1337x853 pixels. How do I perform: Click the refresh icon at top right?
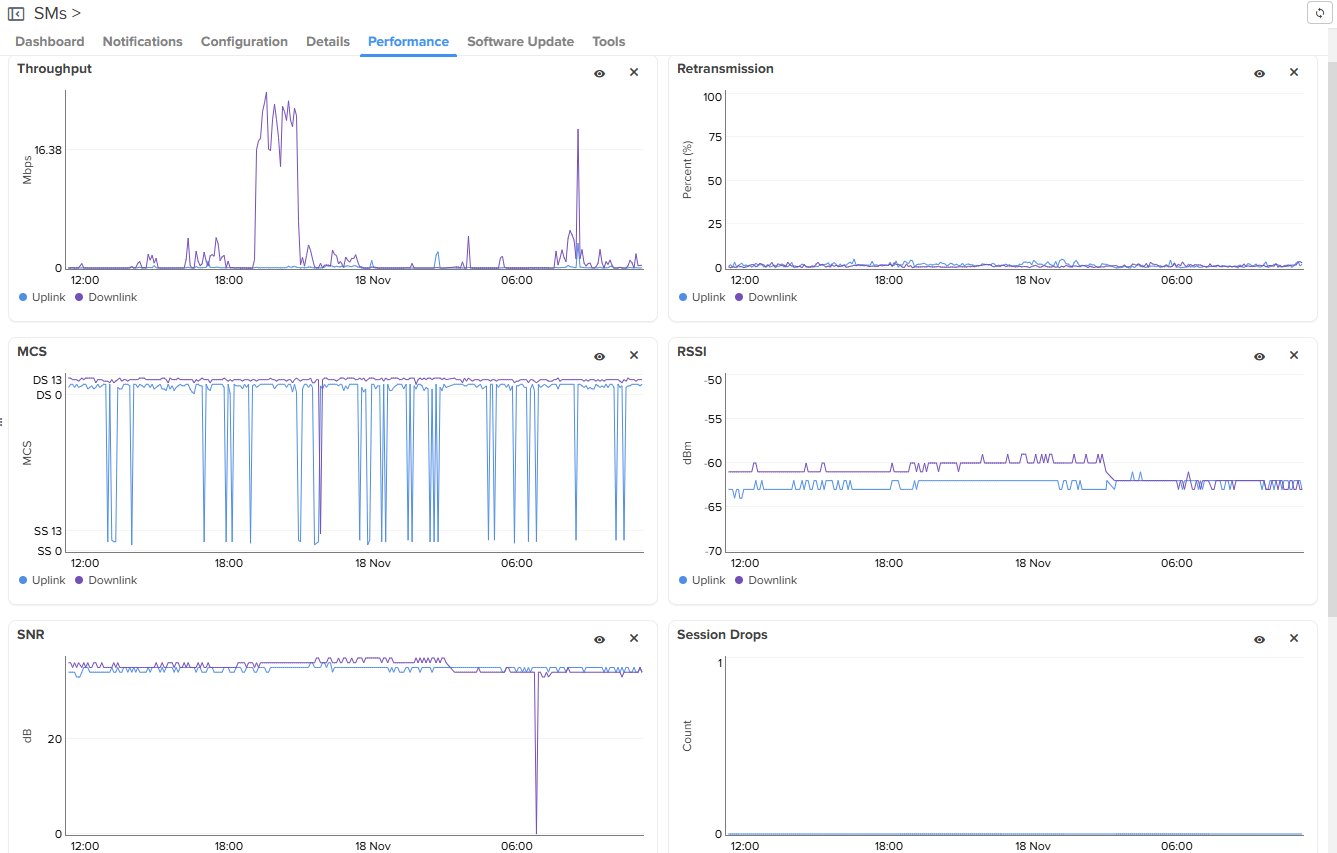(x=1319, y=12)
